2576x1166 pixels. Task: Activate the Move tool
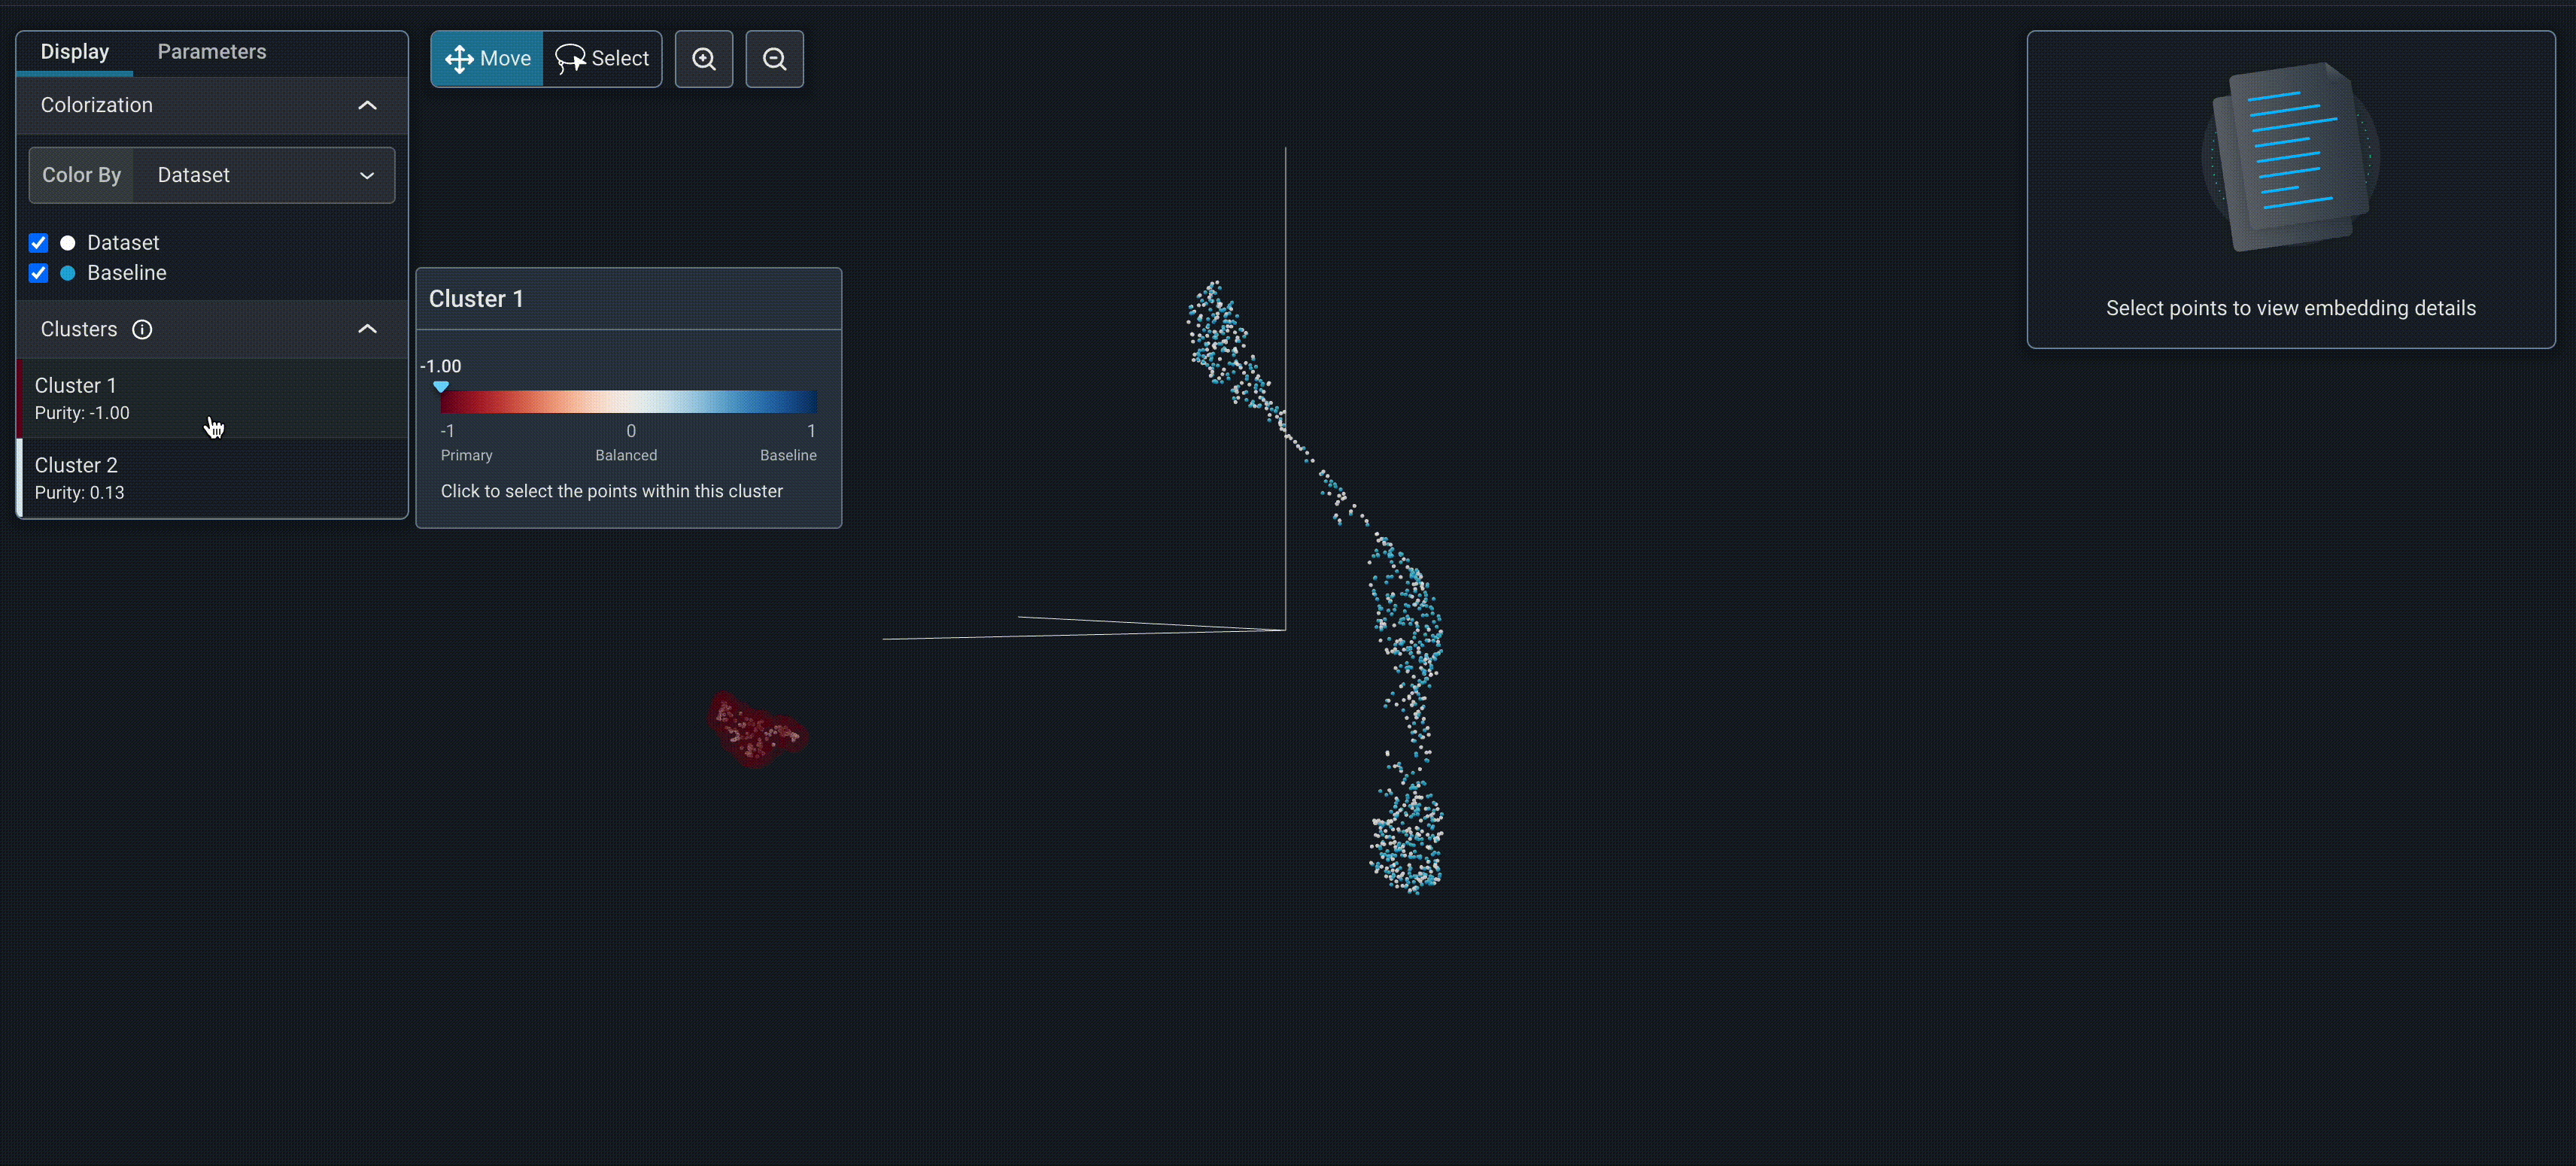[488, 59]
